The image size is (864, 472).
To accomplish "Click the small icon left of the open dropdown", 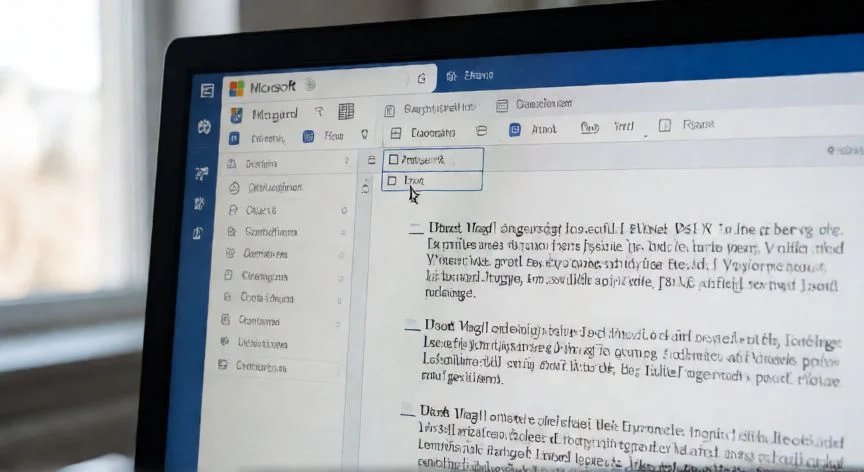I will pos(371,160).
